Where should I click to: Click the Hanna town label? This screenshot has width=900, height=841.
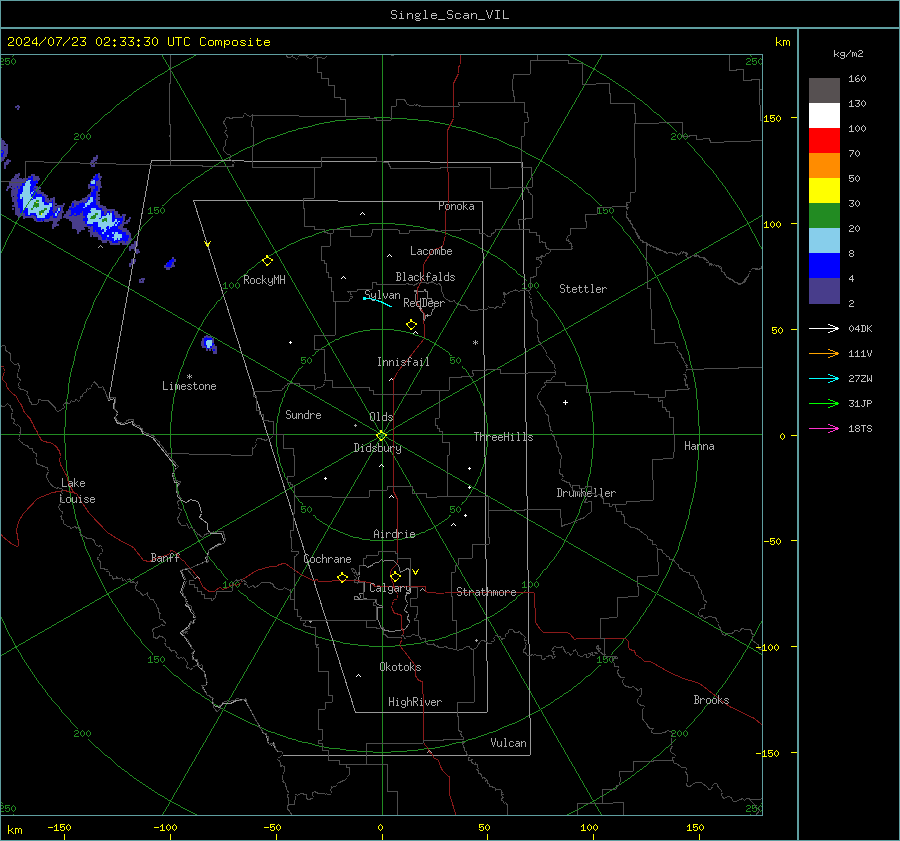[x=699, y=446]
